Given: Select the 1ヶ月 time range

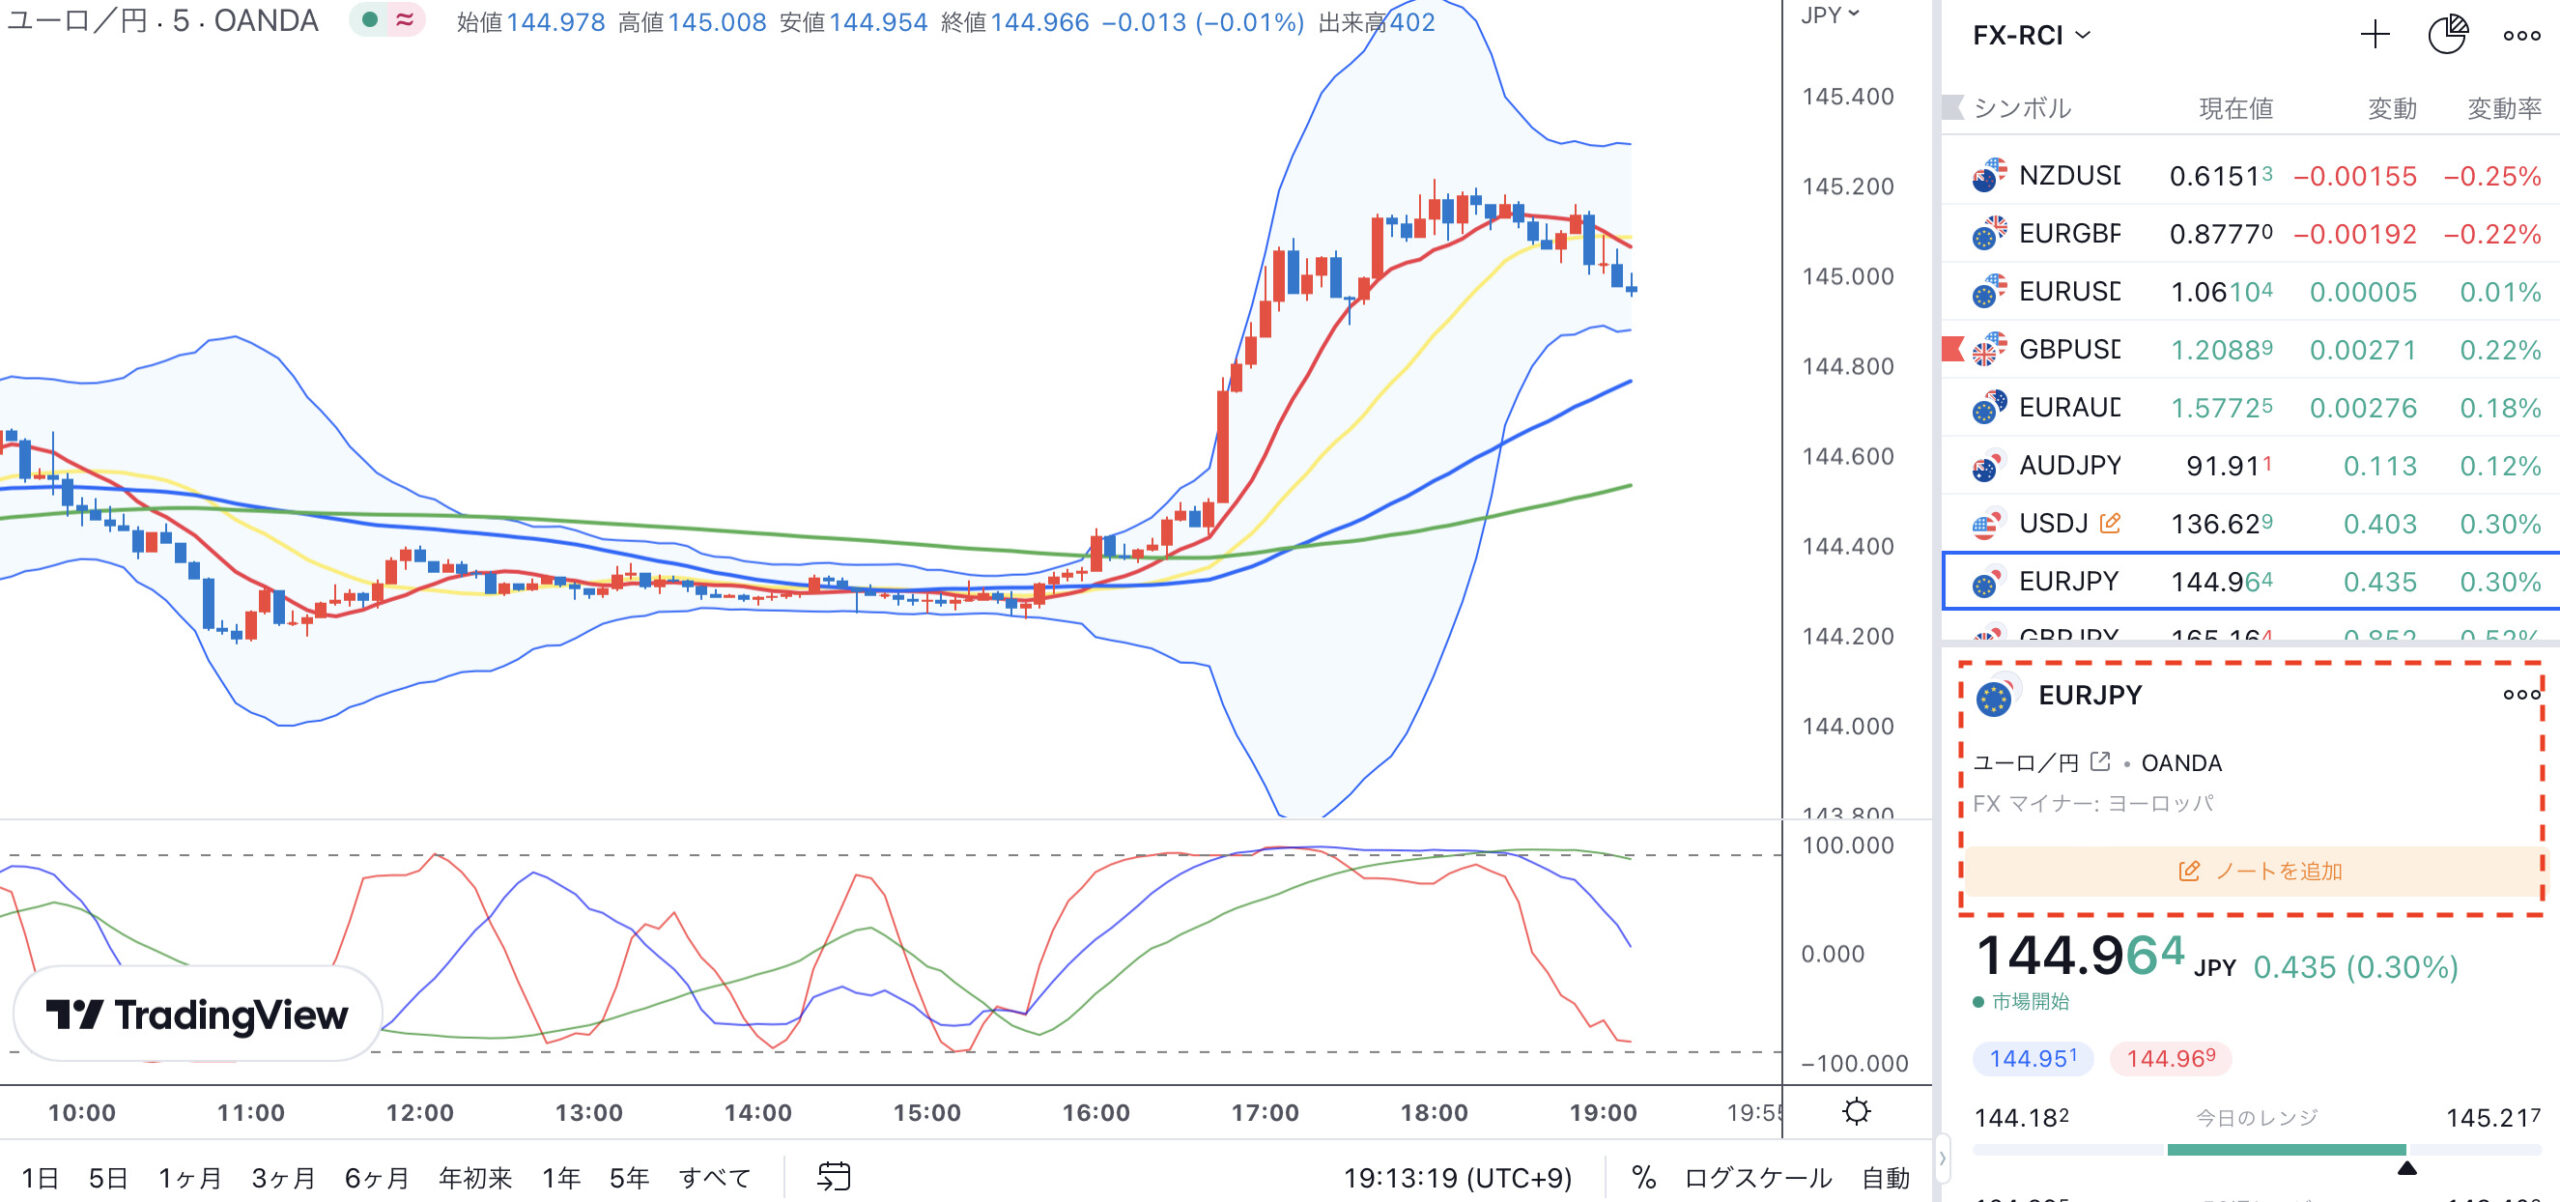Looking at the screenshot, I should tap(189, 1177).
